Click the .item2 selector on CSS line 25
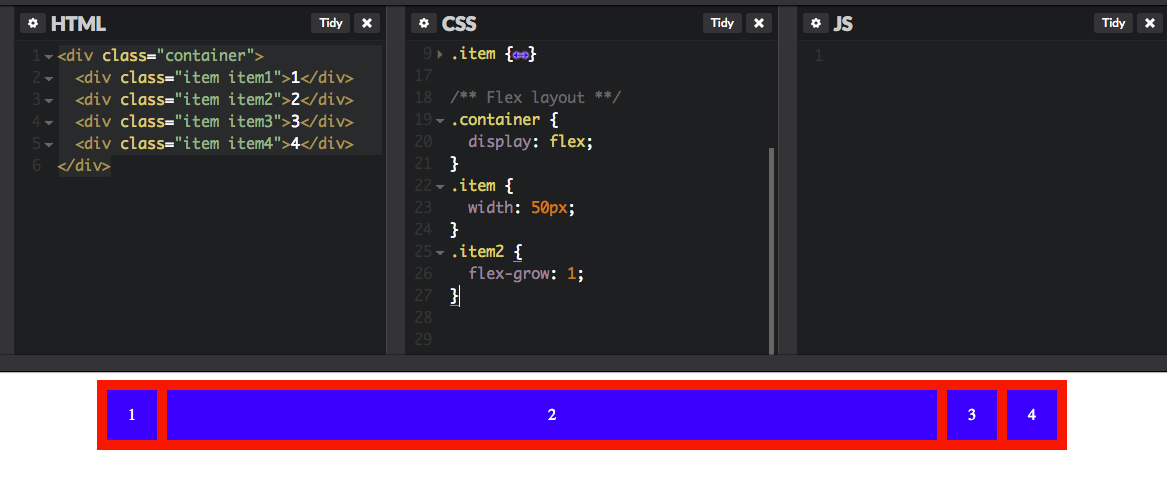1167x488 pixels. [x=477, y=252]
